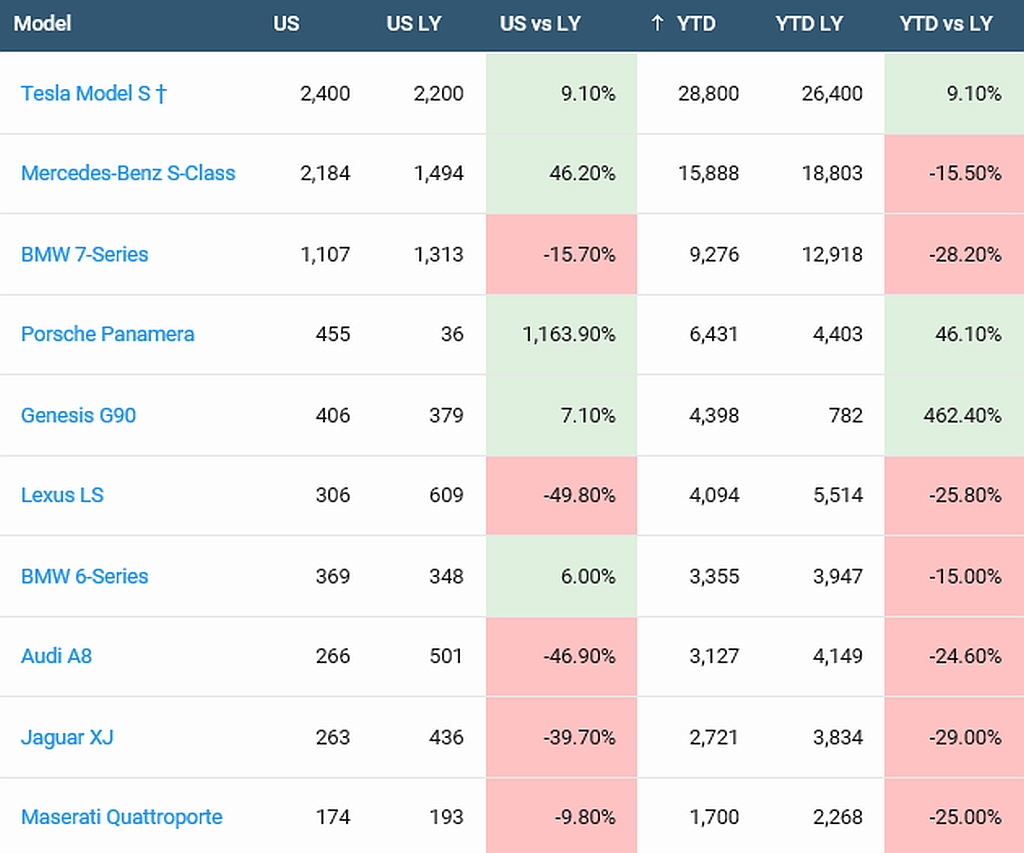
Task: Select the 2,721 YTD value for Jaguar XJ
Action: coord(714,737)
